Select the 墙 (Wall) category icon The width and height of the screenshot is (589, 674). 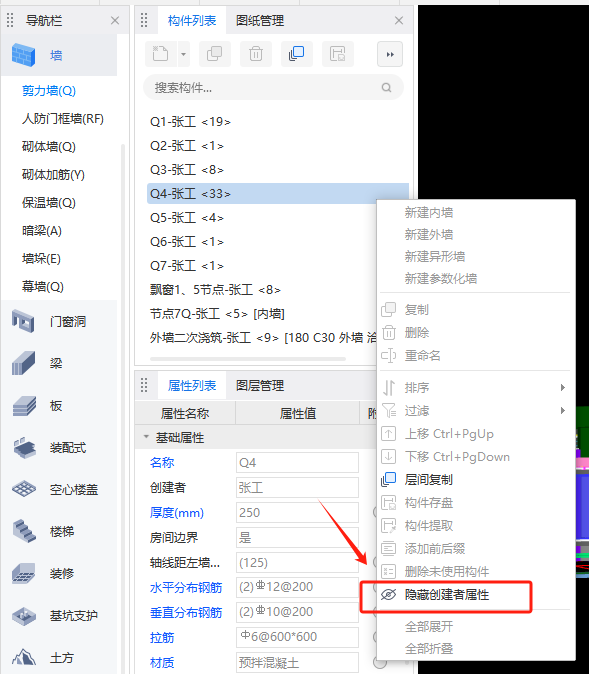pyautogui.click(x=23, y=55)
